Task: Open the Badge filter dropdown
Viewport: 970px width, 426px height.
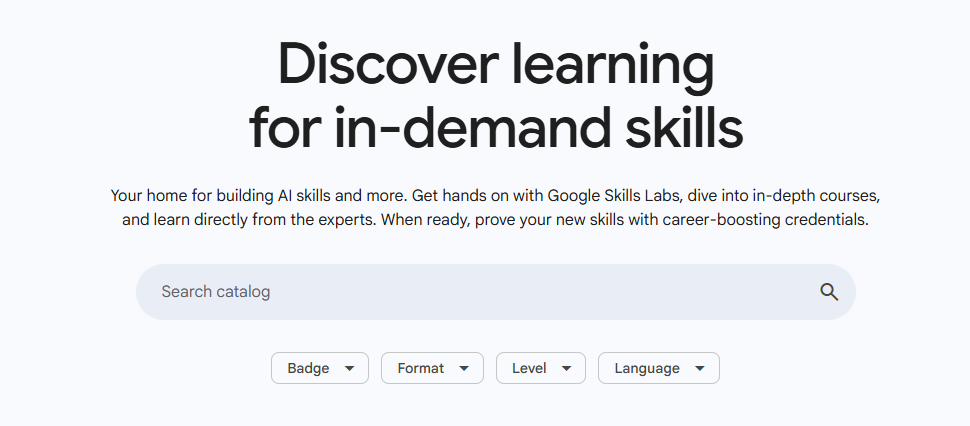Action: point(320,368)
